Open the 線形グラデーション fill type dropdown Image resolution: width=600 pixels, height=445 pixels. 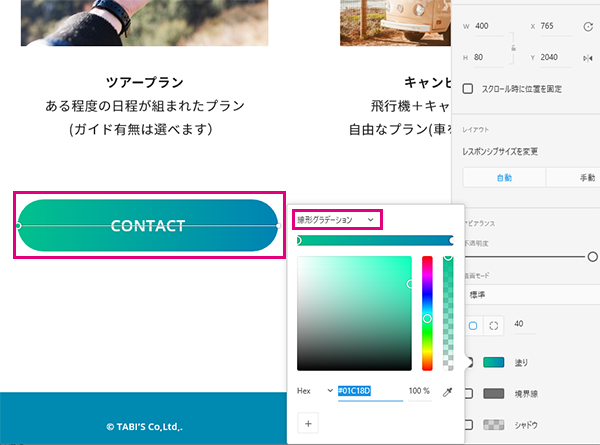coord(336,219)
